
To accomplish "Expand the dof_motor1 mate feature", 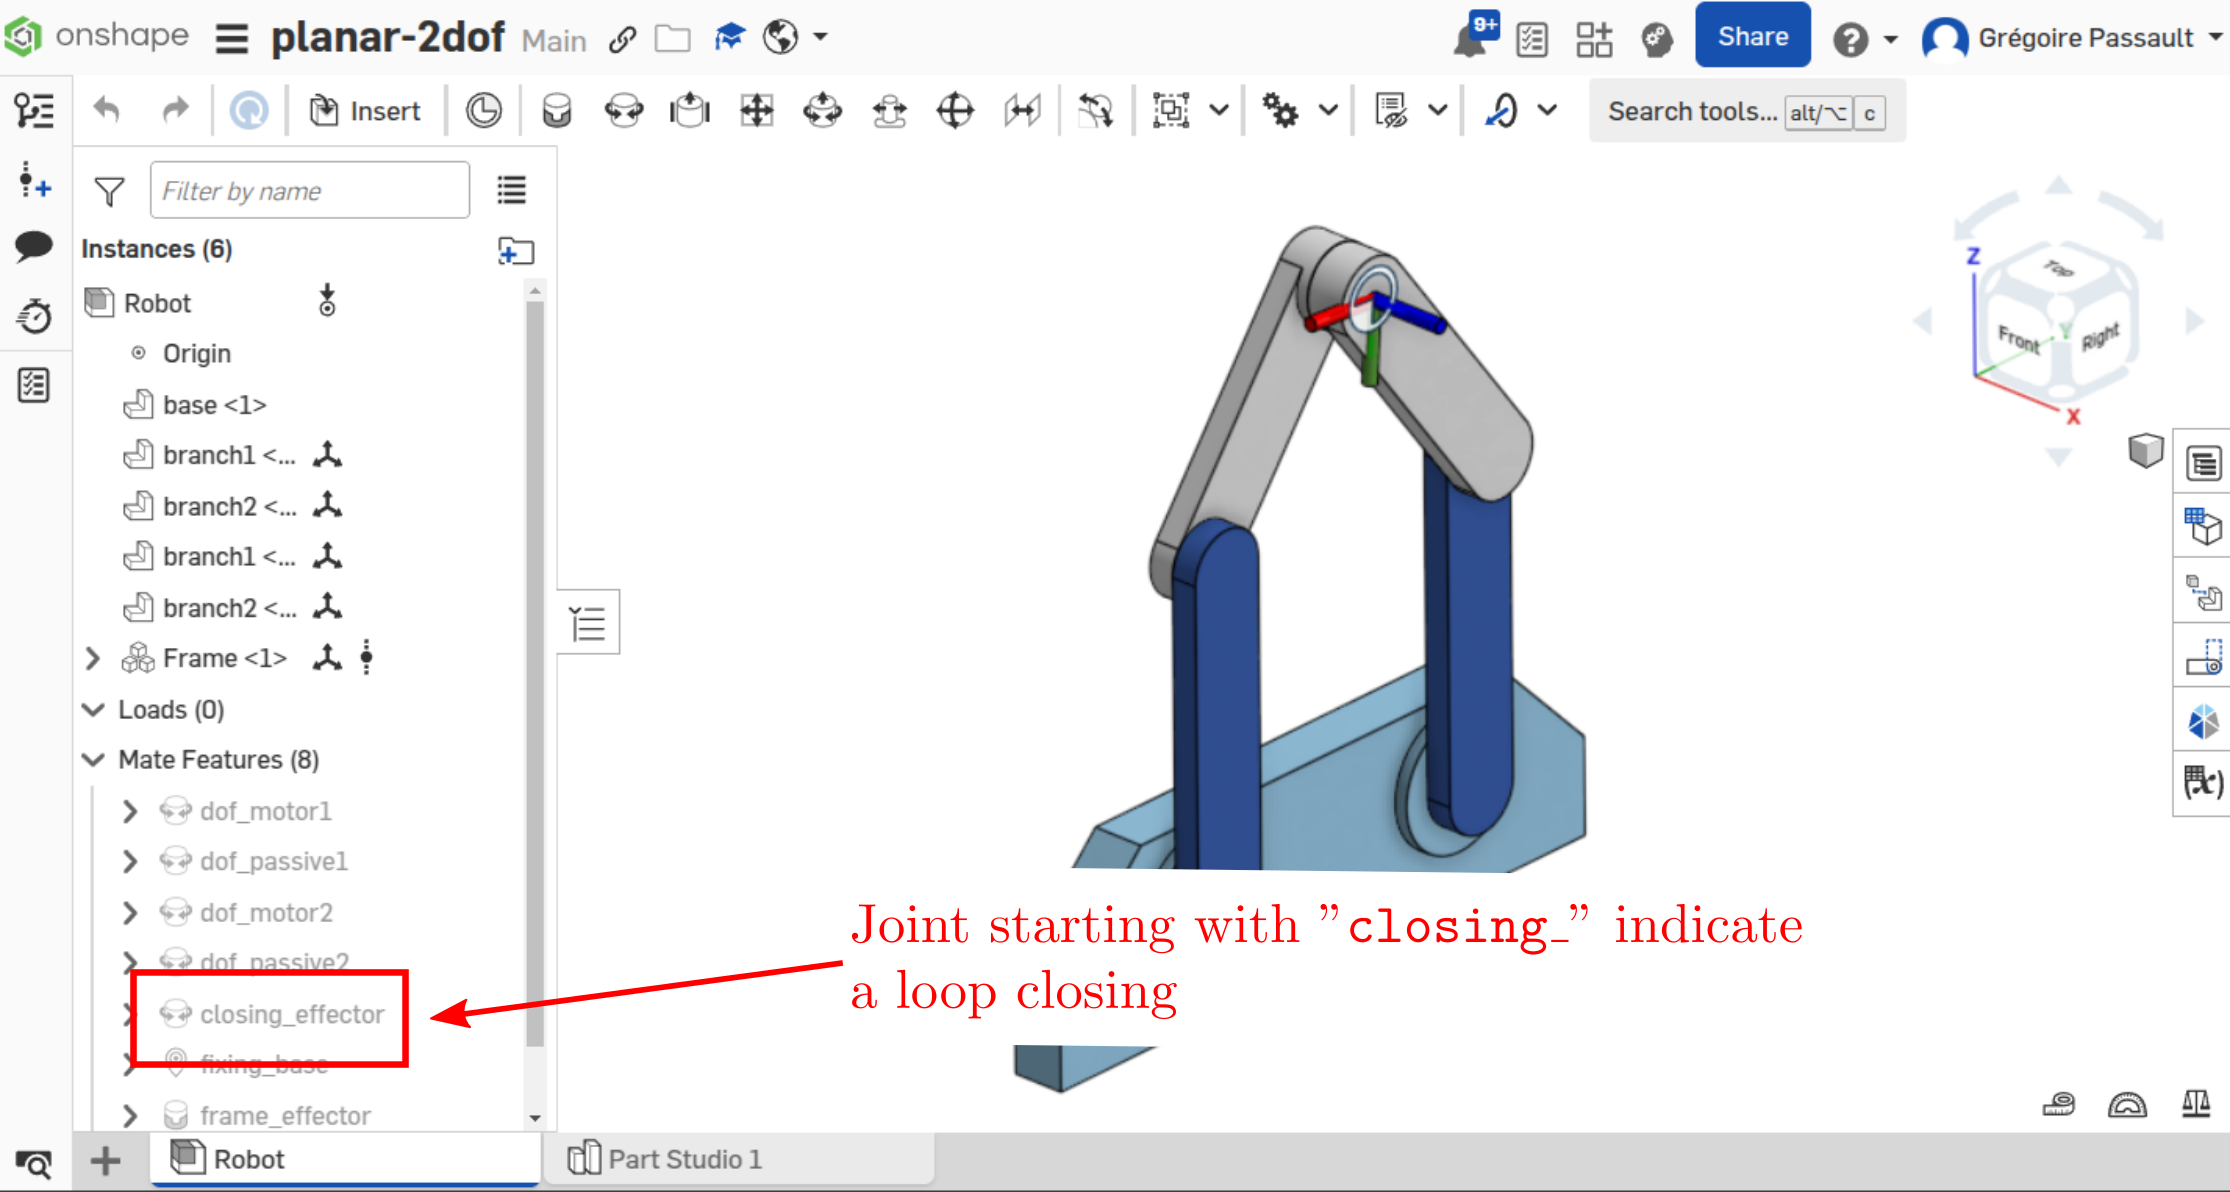I will [x=130, y=811].
